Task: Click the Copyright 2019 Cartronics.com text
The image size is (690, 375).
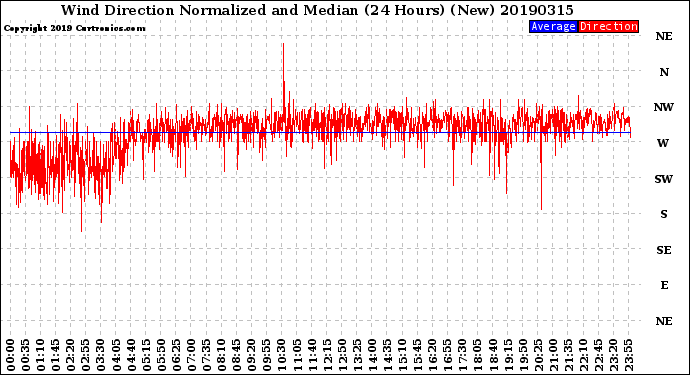Action: point(74,28)
